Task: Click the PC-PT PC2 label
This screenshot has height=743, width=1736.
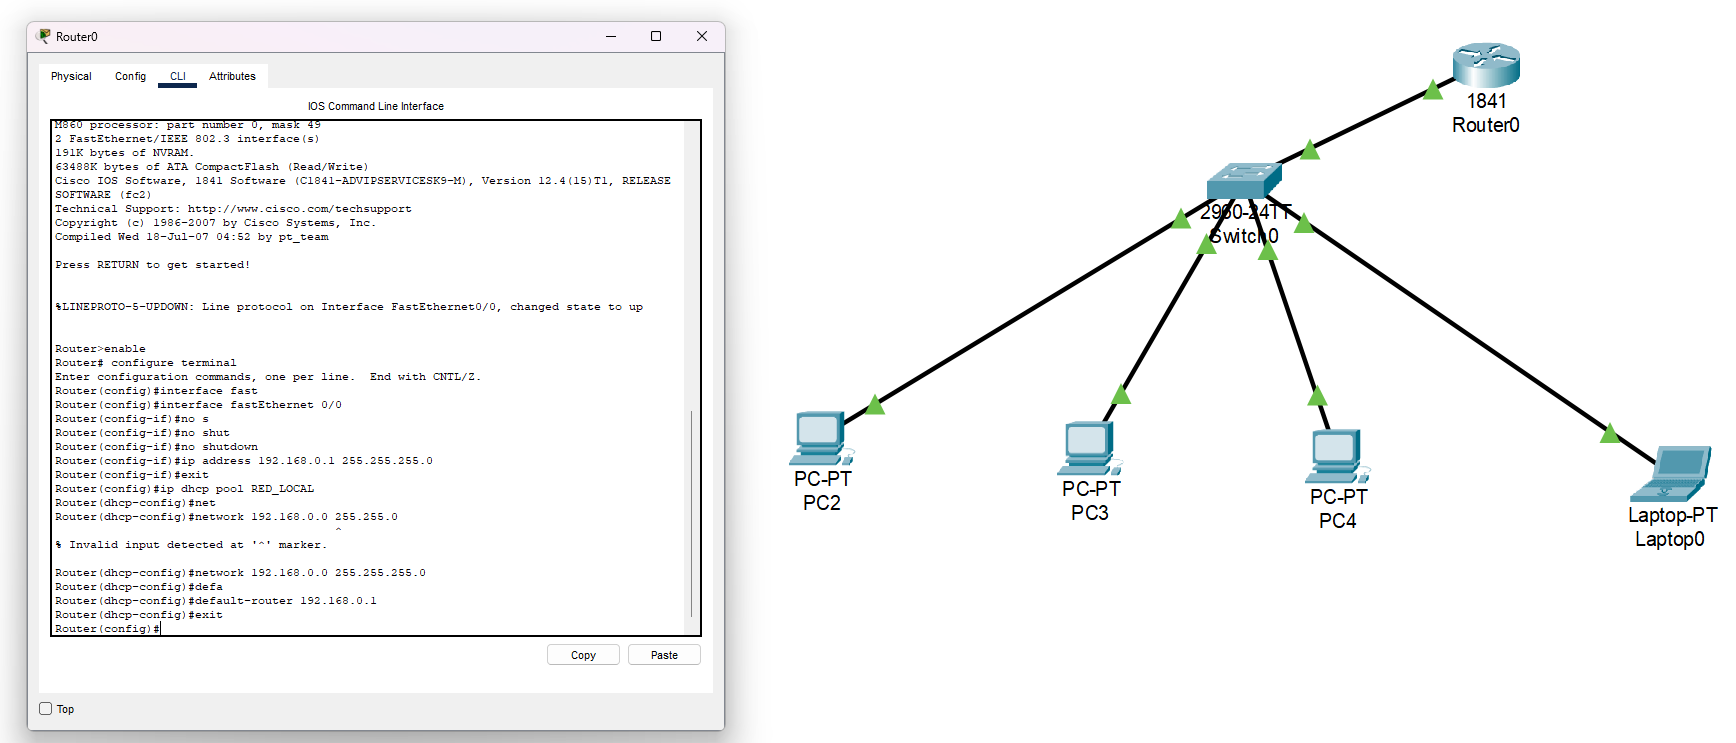Action: click(x=822, y=491)
